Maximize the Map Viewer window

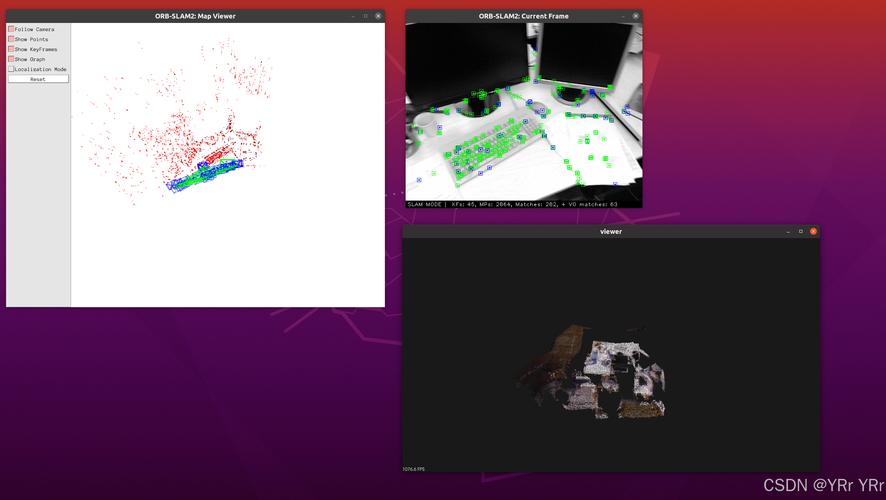[365, 16]
